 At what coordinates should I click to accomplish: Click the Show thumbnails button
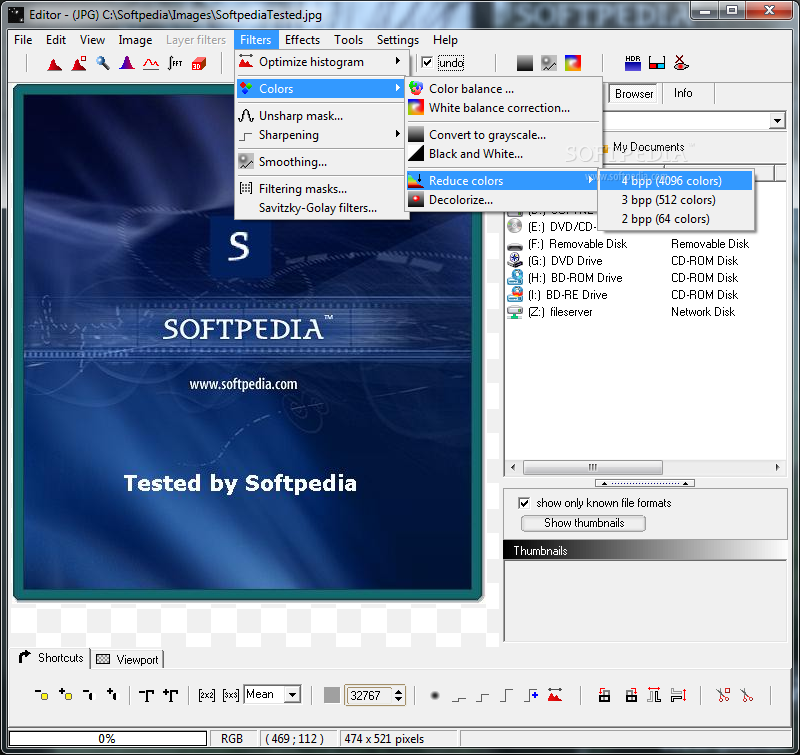pos(583,523)
